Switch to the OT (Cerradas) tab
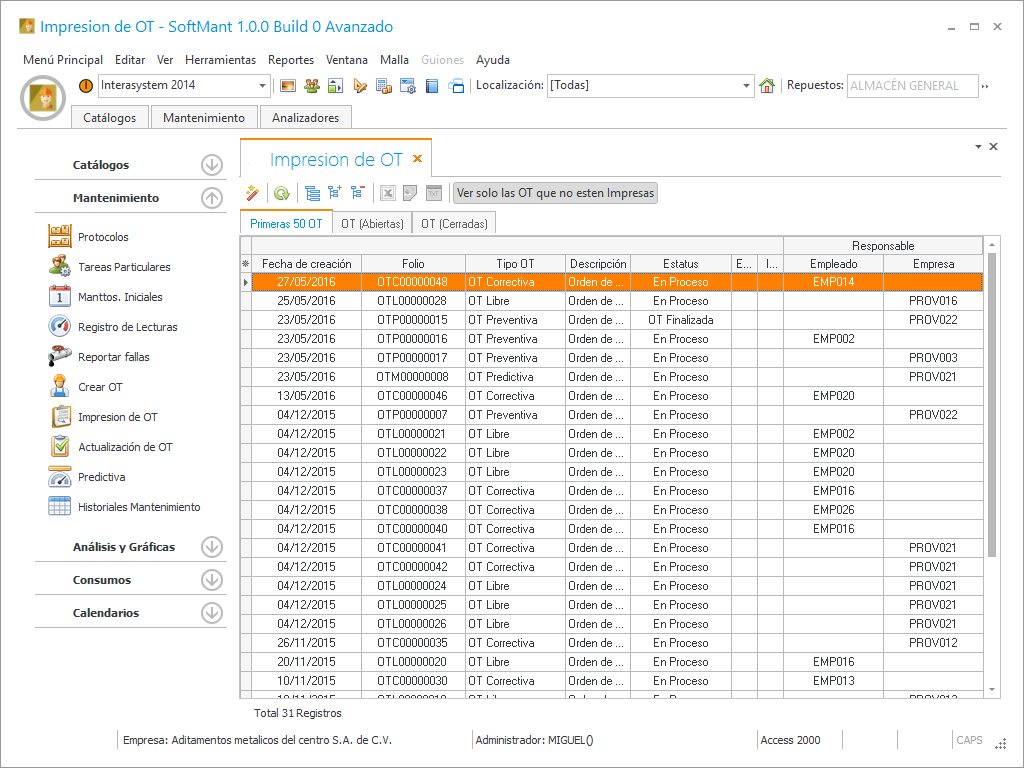The width and height of the screenshot is (1024, 768). 455,224
